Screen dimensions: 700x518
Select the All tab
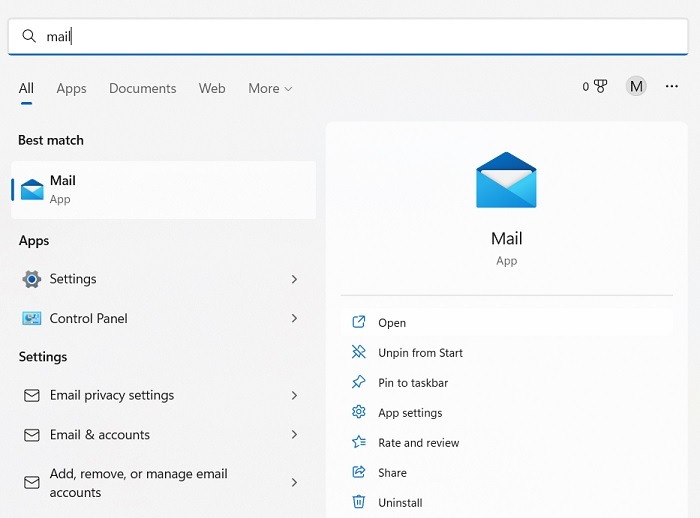26,88
